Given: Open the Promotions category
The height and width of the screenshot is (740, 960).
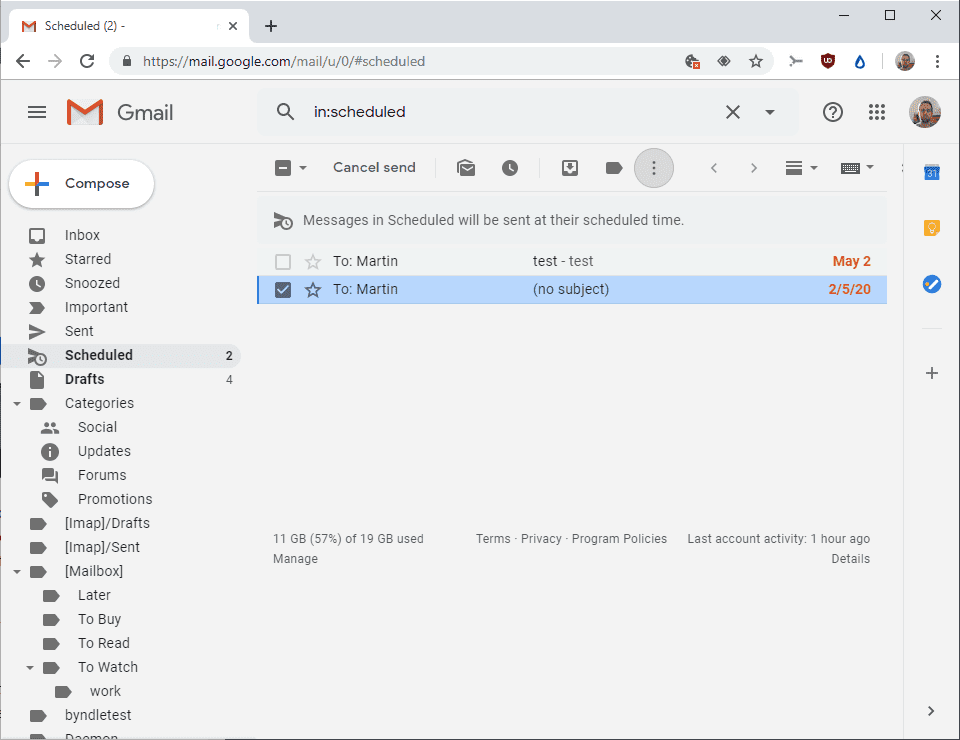Looking at the screenshot, I should tap(115, 499).
